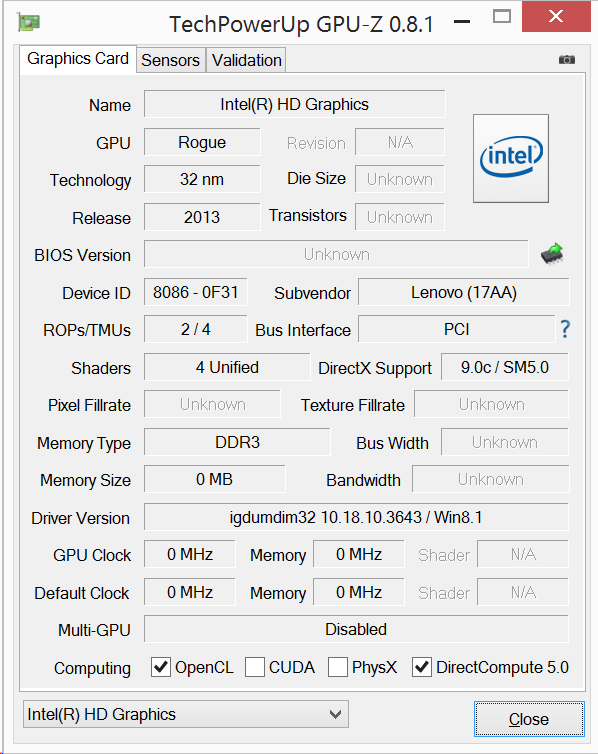Open the Intel(R) HD Graphics device dropdown
The image size is (598, 754).
click(x=186, y=714)
